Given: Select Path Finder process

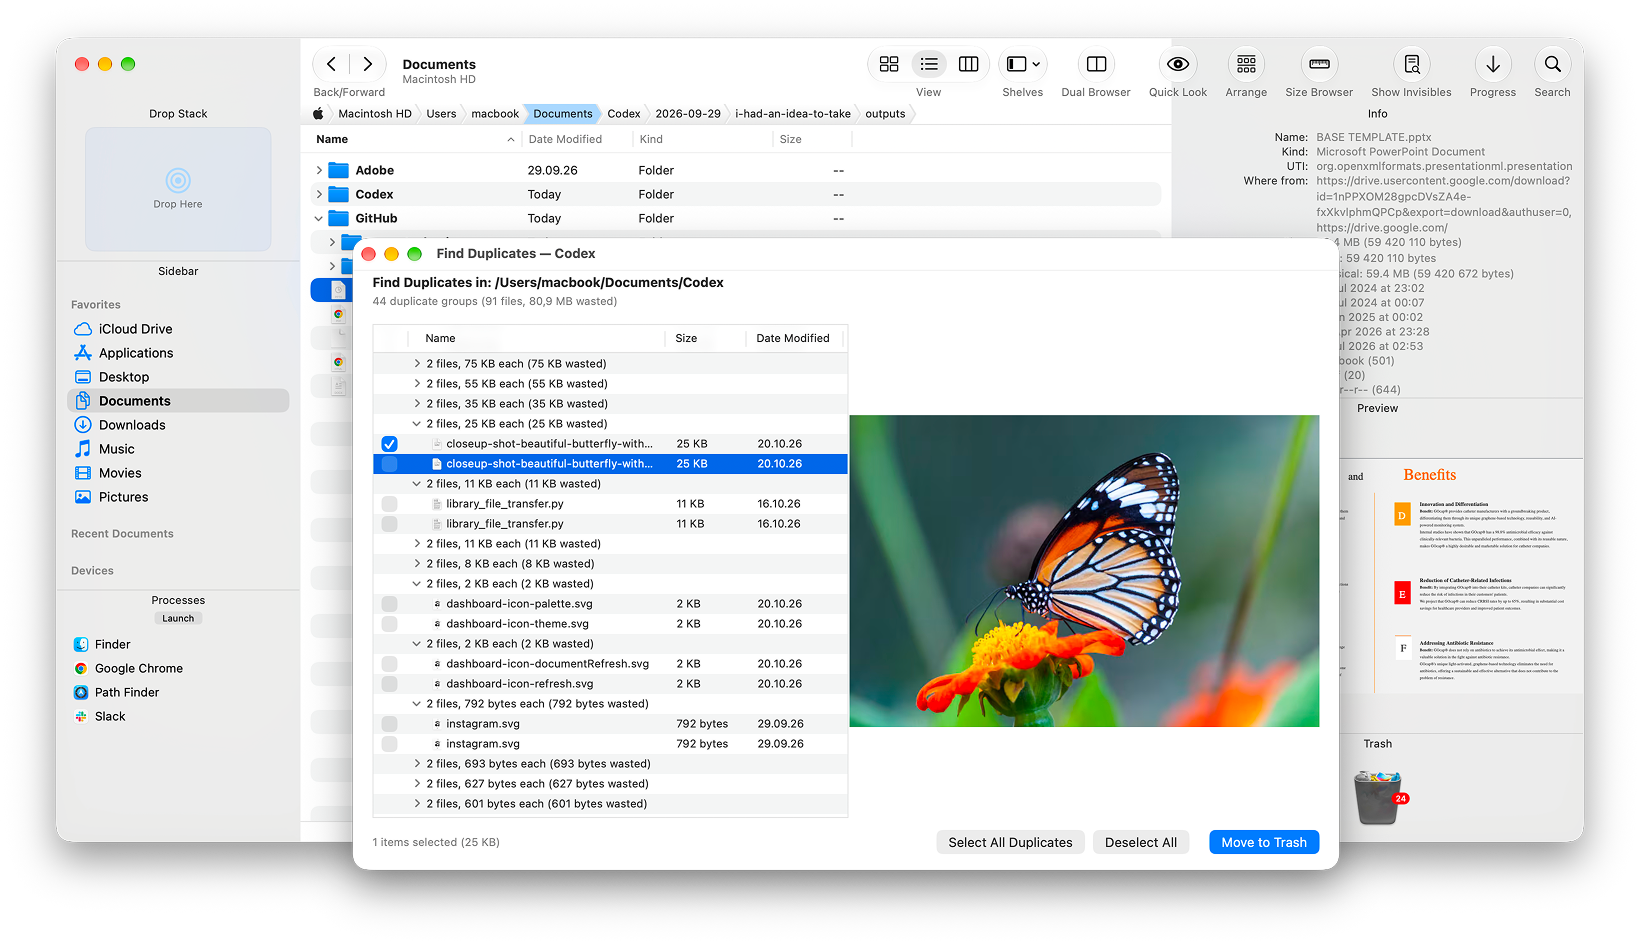Looking at the screenshot, I should [x=127, y=692].
